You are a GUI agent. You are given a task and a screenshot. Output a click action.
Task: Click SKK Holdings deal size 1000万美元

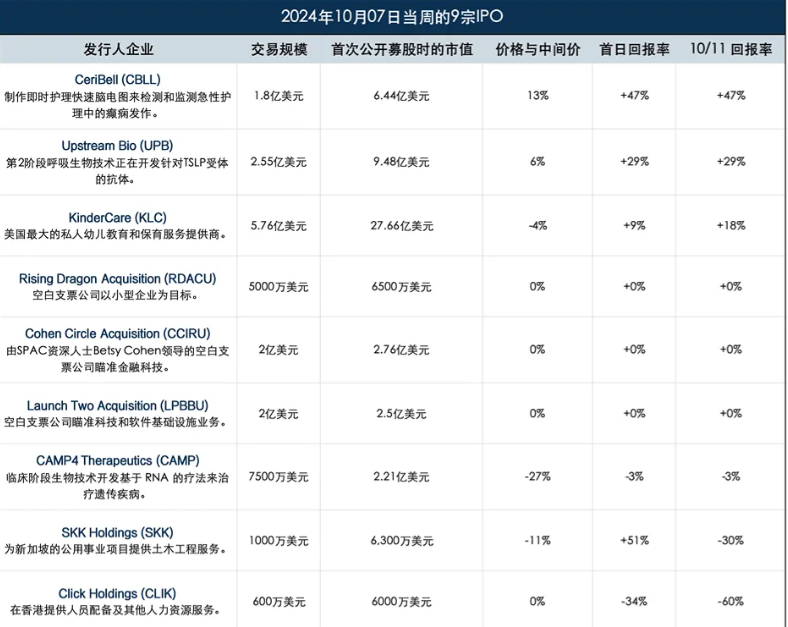(278, 541)
